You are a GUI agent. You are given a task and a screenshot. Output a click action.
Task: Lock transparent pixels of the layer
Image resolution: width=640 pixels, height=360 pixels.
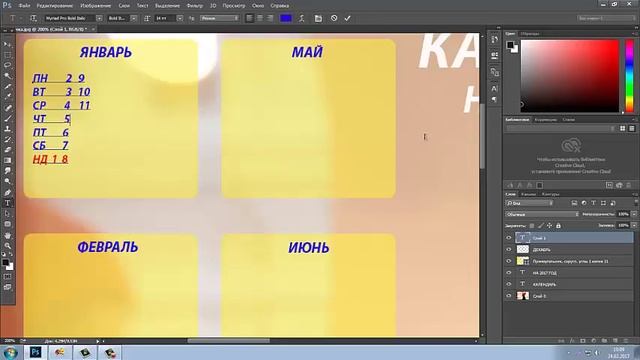click(531, 225)
